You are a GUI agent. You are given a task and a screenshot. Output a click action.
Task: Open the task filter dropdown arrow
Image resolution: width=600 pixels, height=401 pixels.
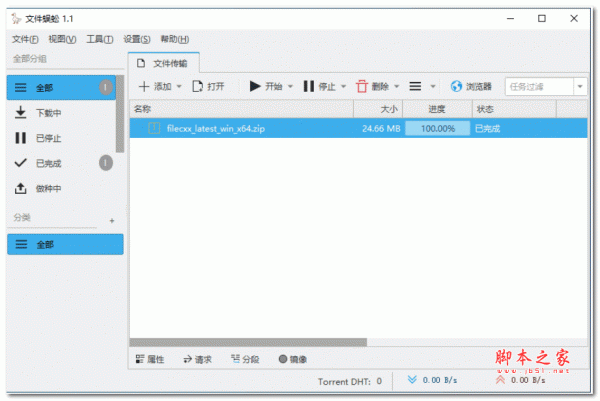tap(580, 86)
